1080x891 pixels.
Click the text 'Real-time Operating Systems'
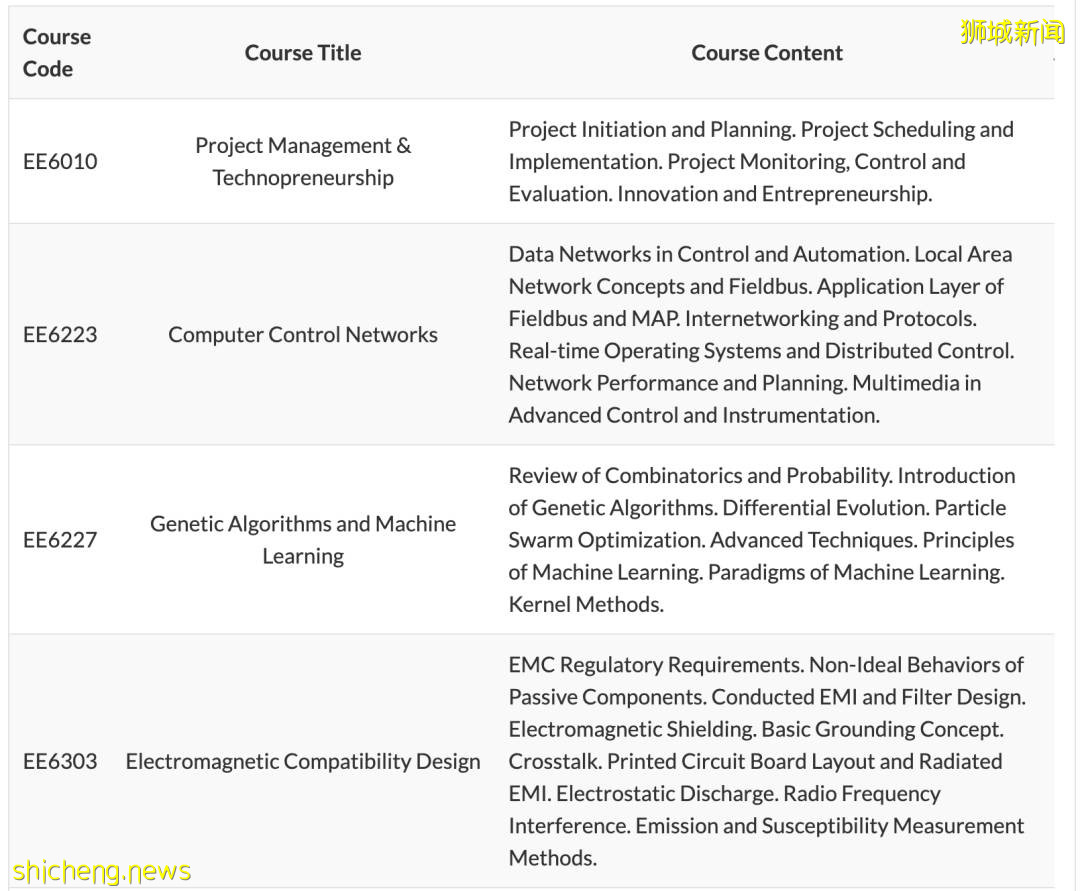click(639, 351)
